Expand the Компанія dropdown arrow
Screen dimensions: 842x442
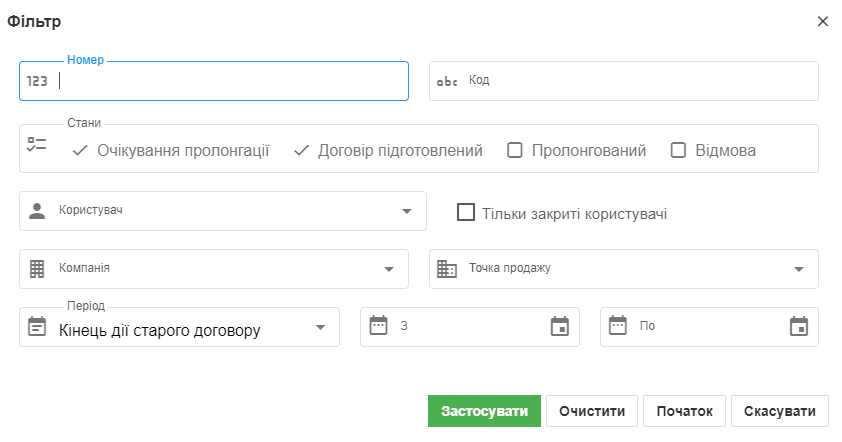[x=389, y=269]
